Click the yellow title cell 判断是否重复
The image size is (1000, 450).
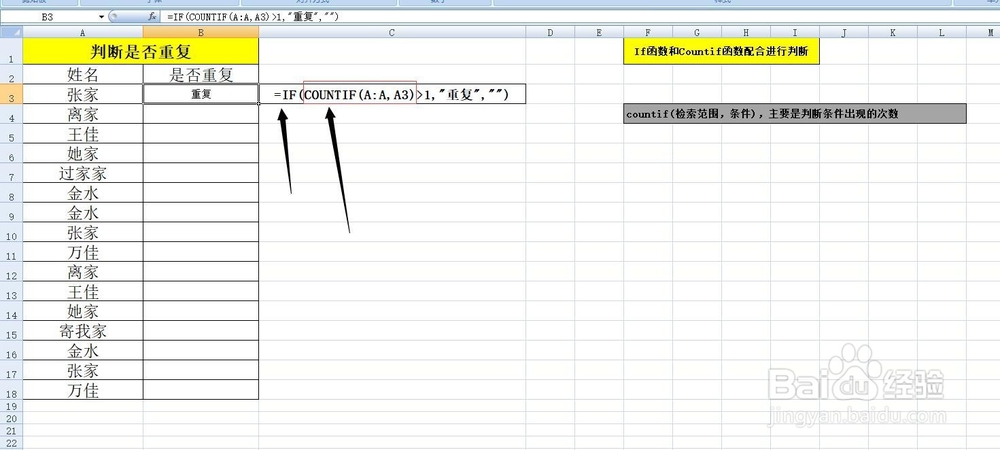(141, 51)
